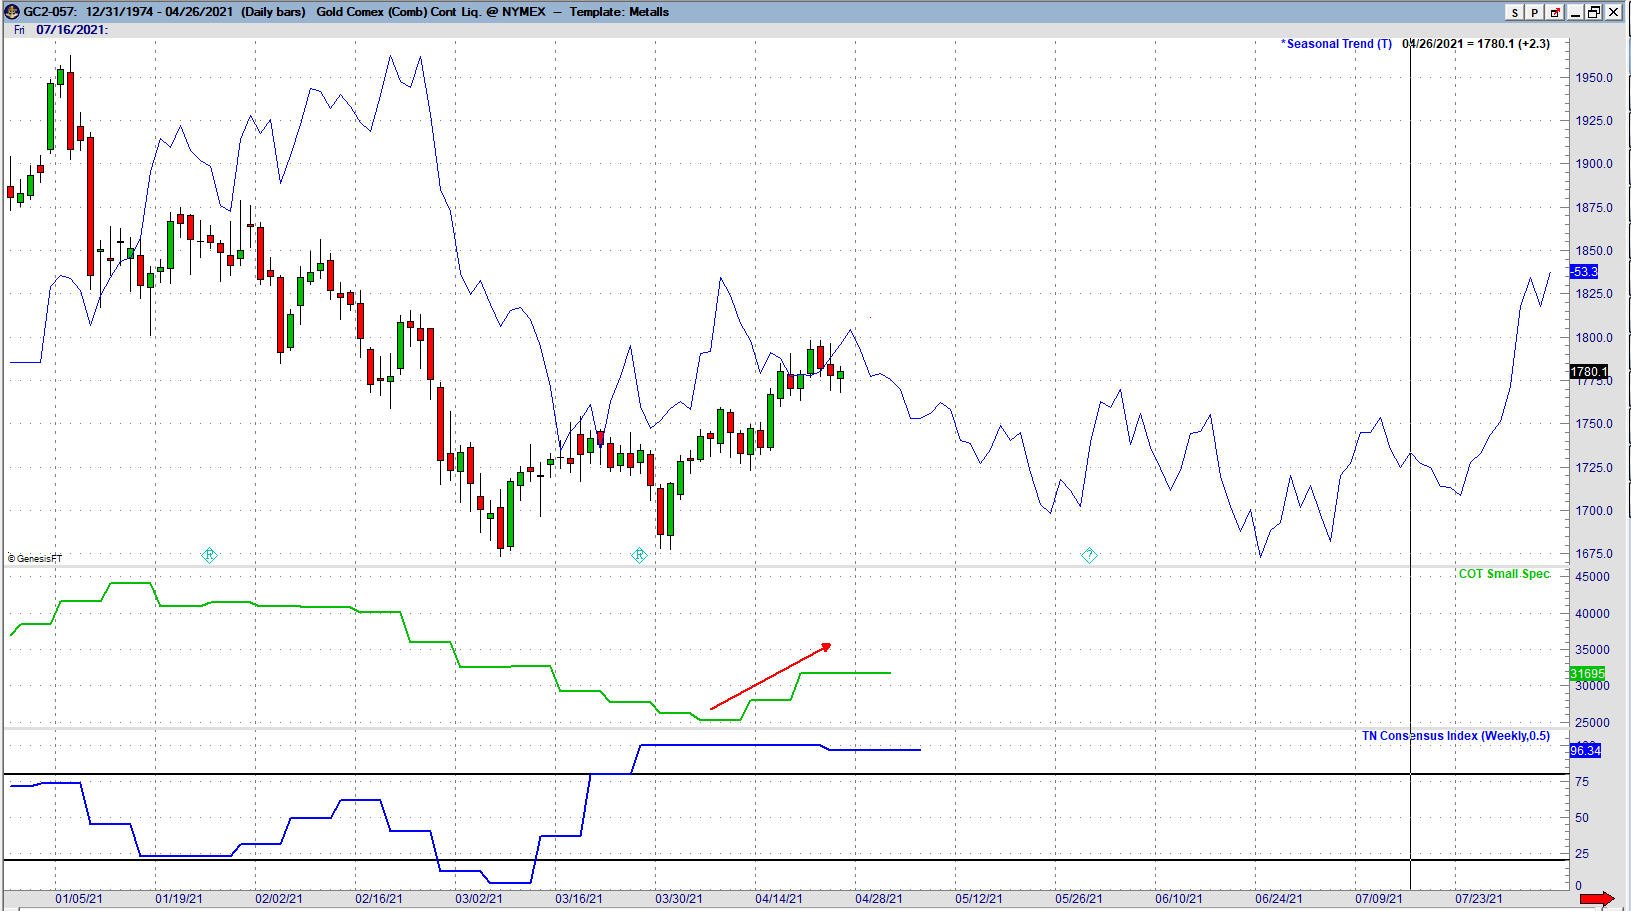Click the 05/12/21 date axis label
This screenshot has width=1631, height=911.
point(979,899)
